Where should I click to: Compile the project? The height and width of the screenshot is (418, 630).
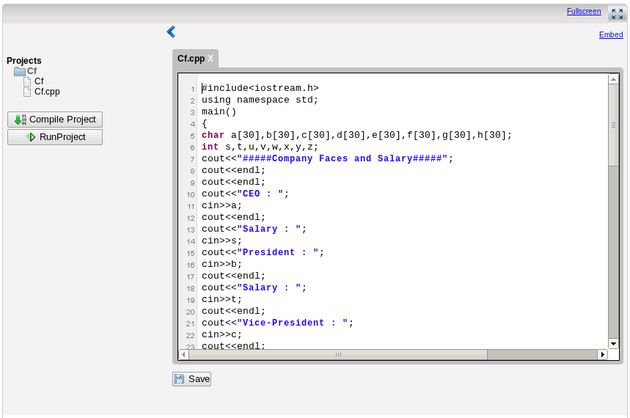click(x=55, y=120)
